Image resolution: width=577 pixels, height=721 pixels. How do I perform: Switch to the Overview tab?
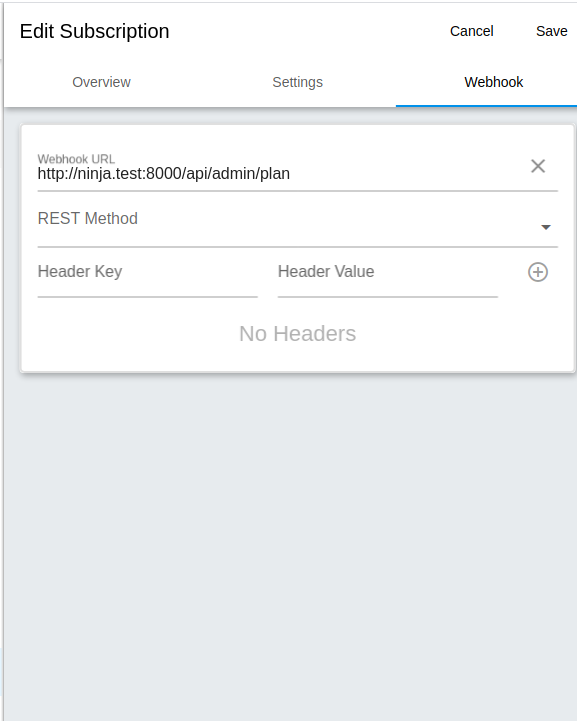click(101, 82)
